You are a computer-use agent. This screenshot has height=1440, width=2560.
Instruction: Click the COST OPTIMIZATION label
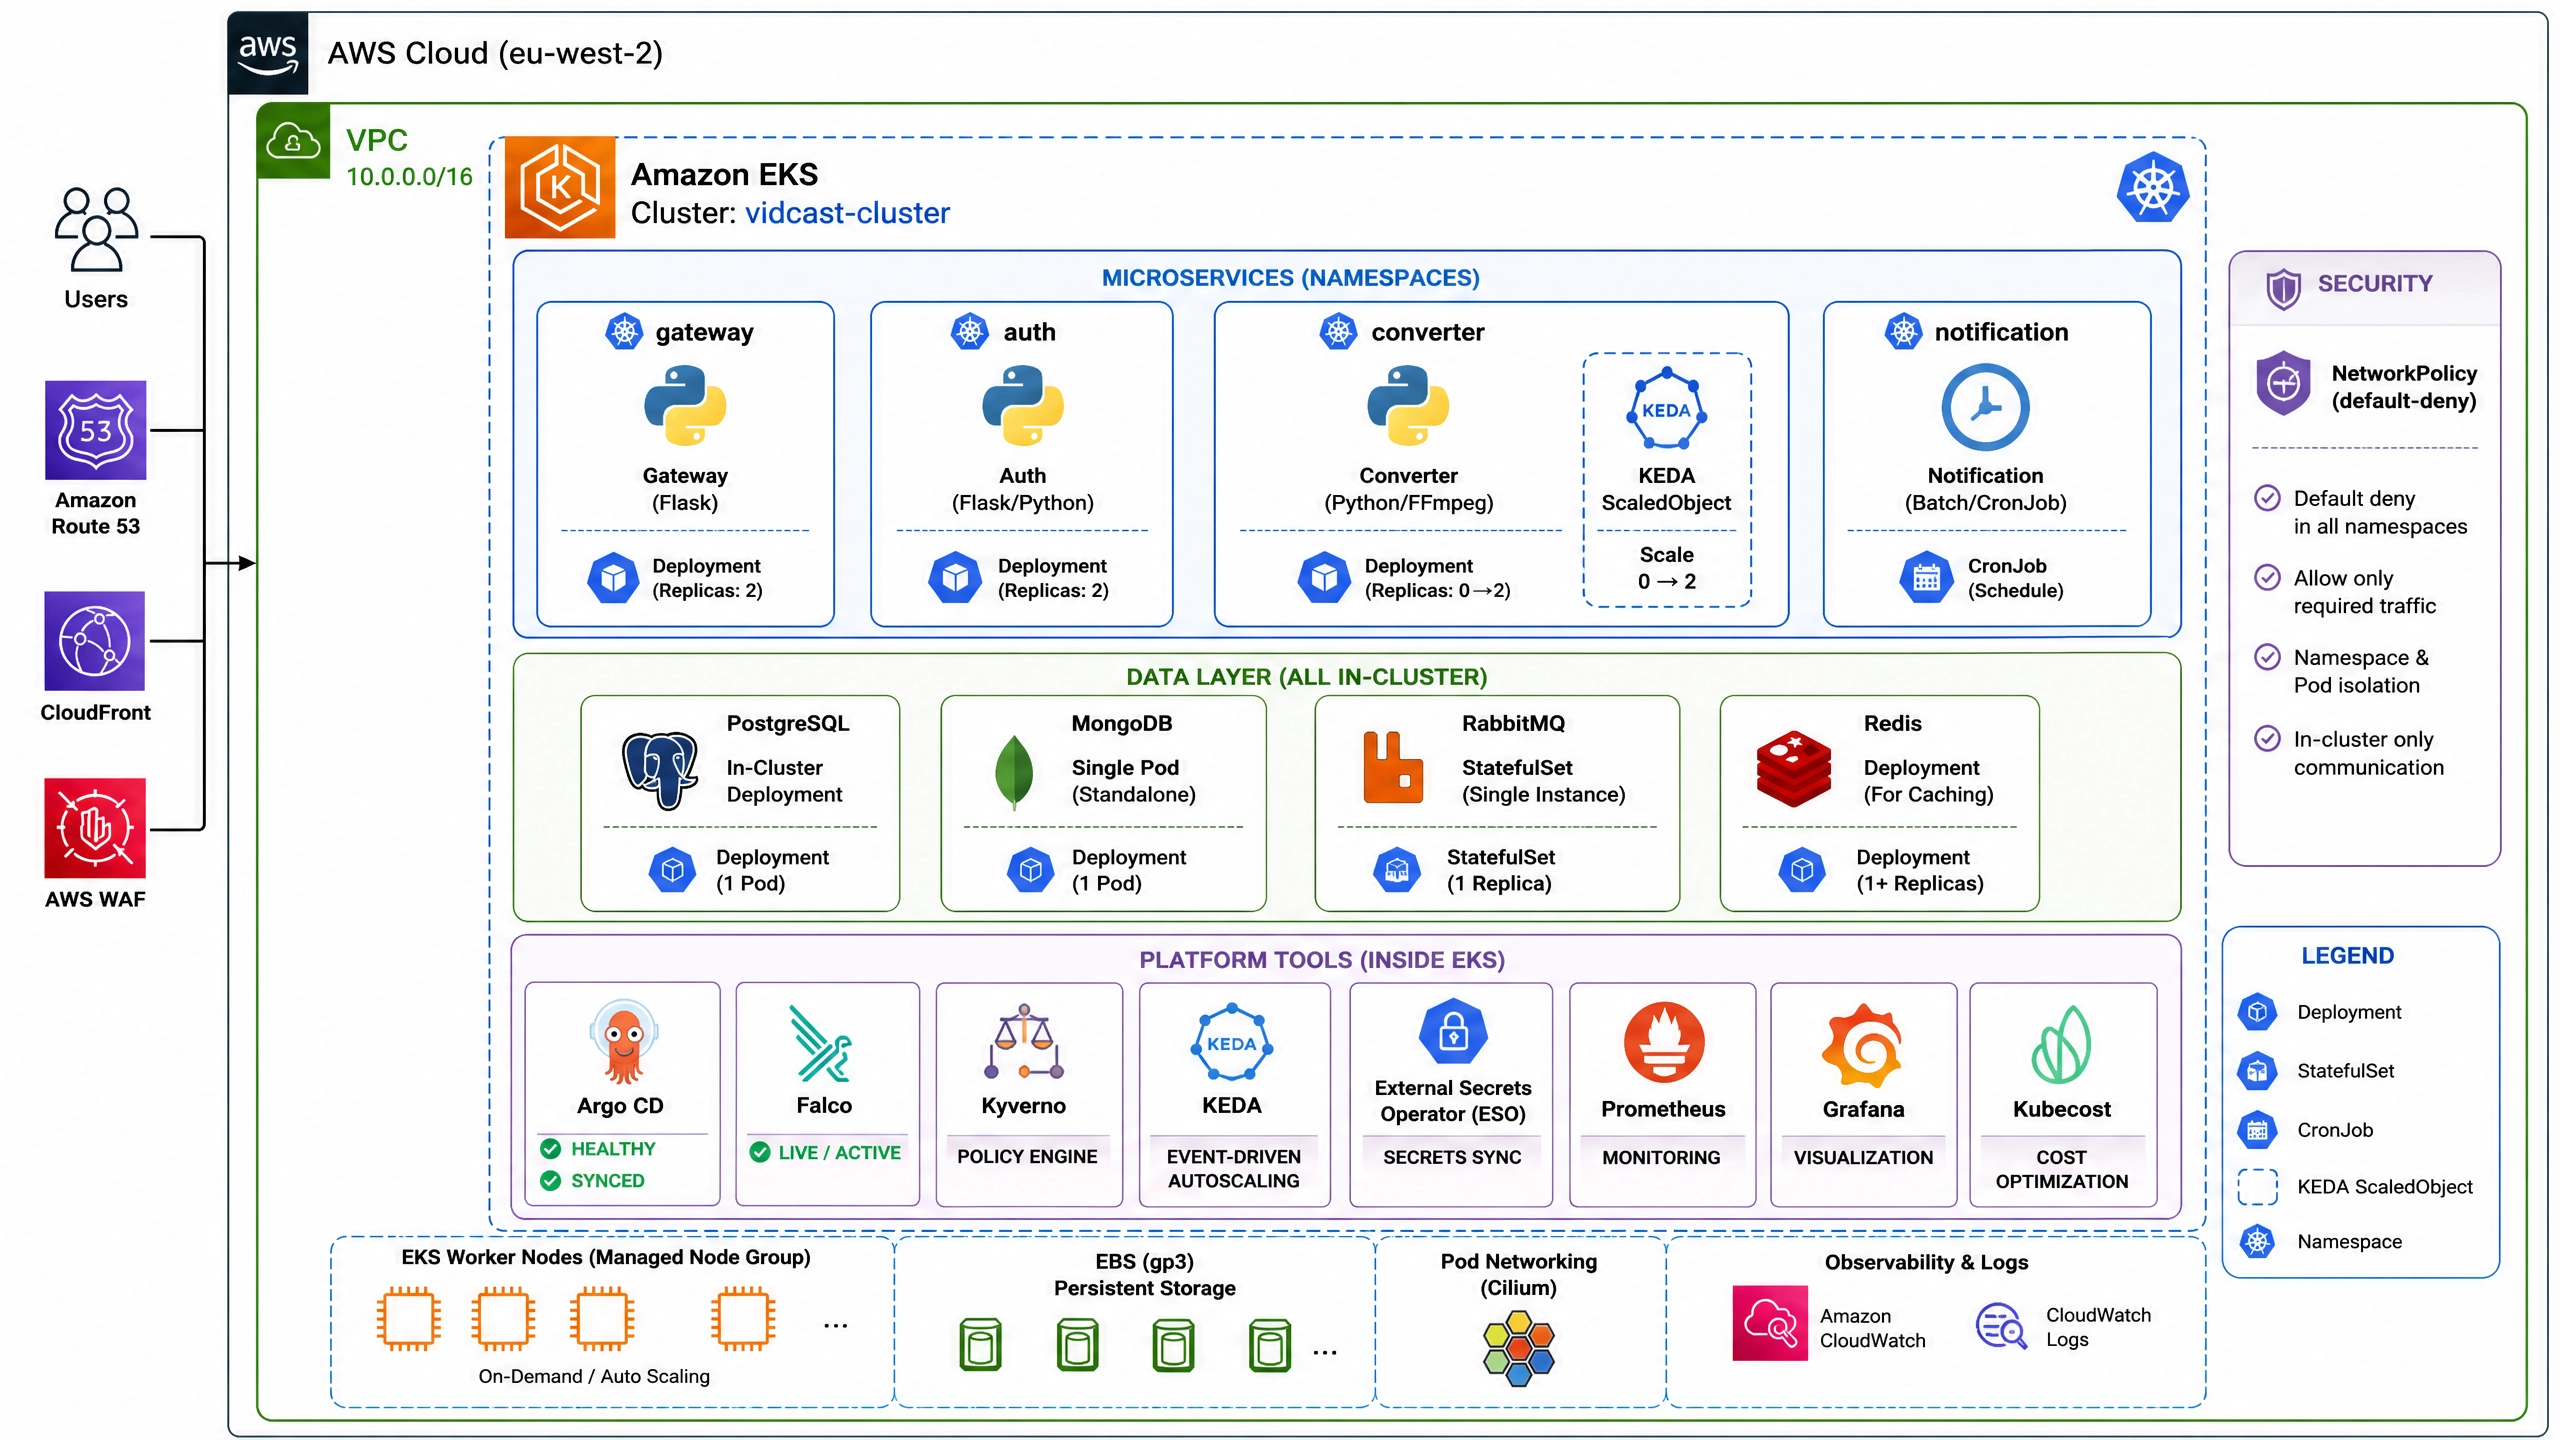(2062, 1170)
